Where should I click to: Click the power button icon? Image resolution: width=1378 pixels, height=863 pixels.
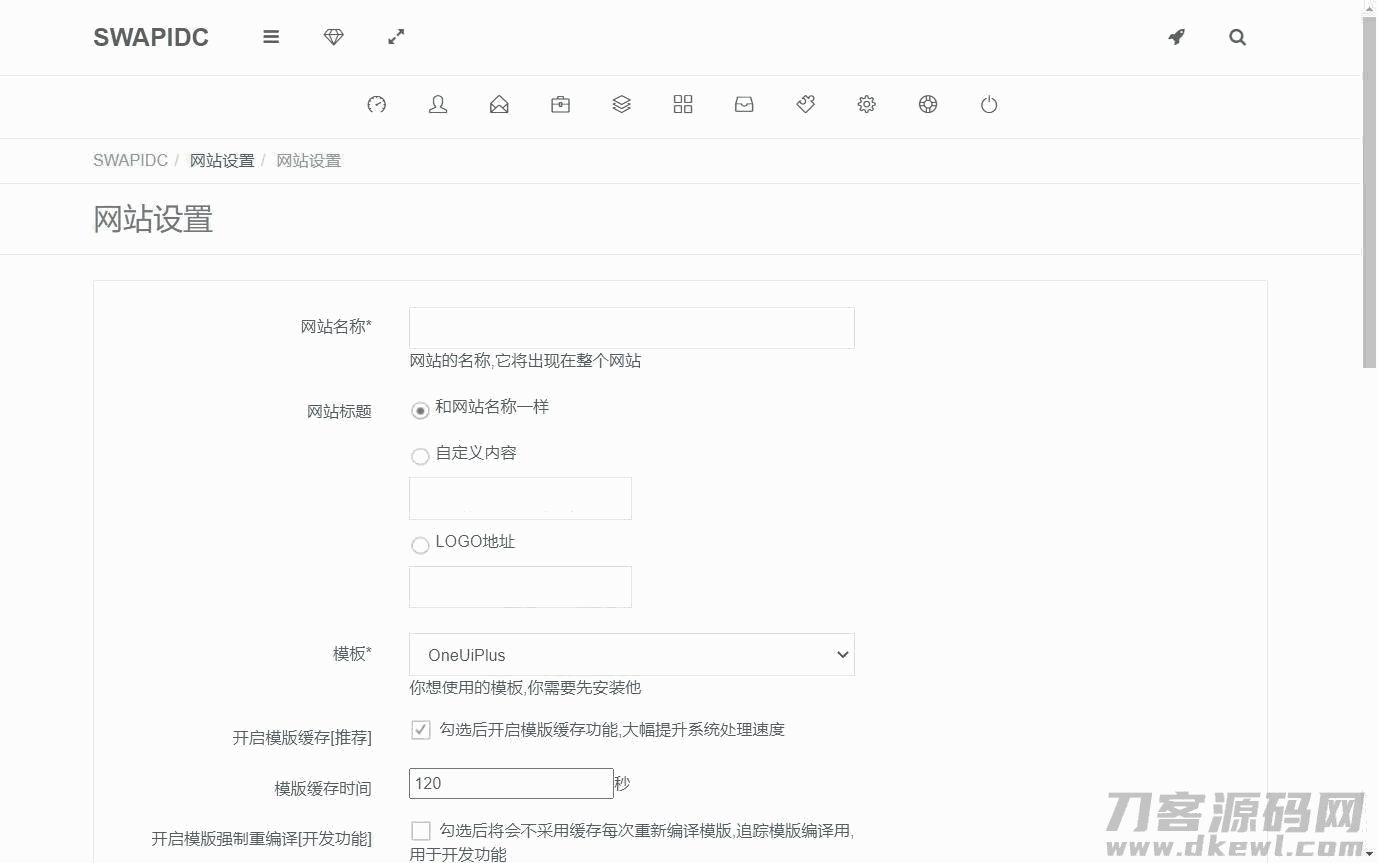[x=989, y=104]
